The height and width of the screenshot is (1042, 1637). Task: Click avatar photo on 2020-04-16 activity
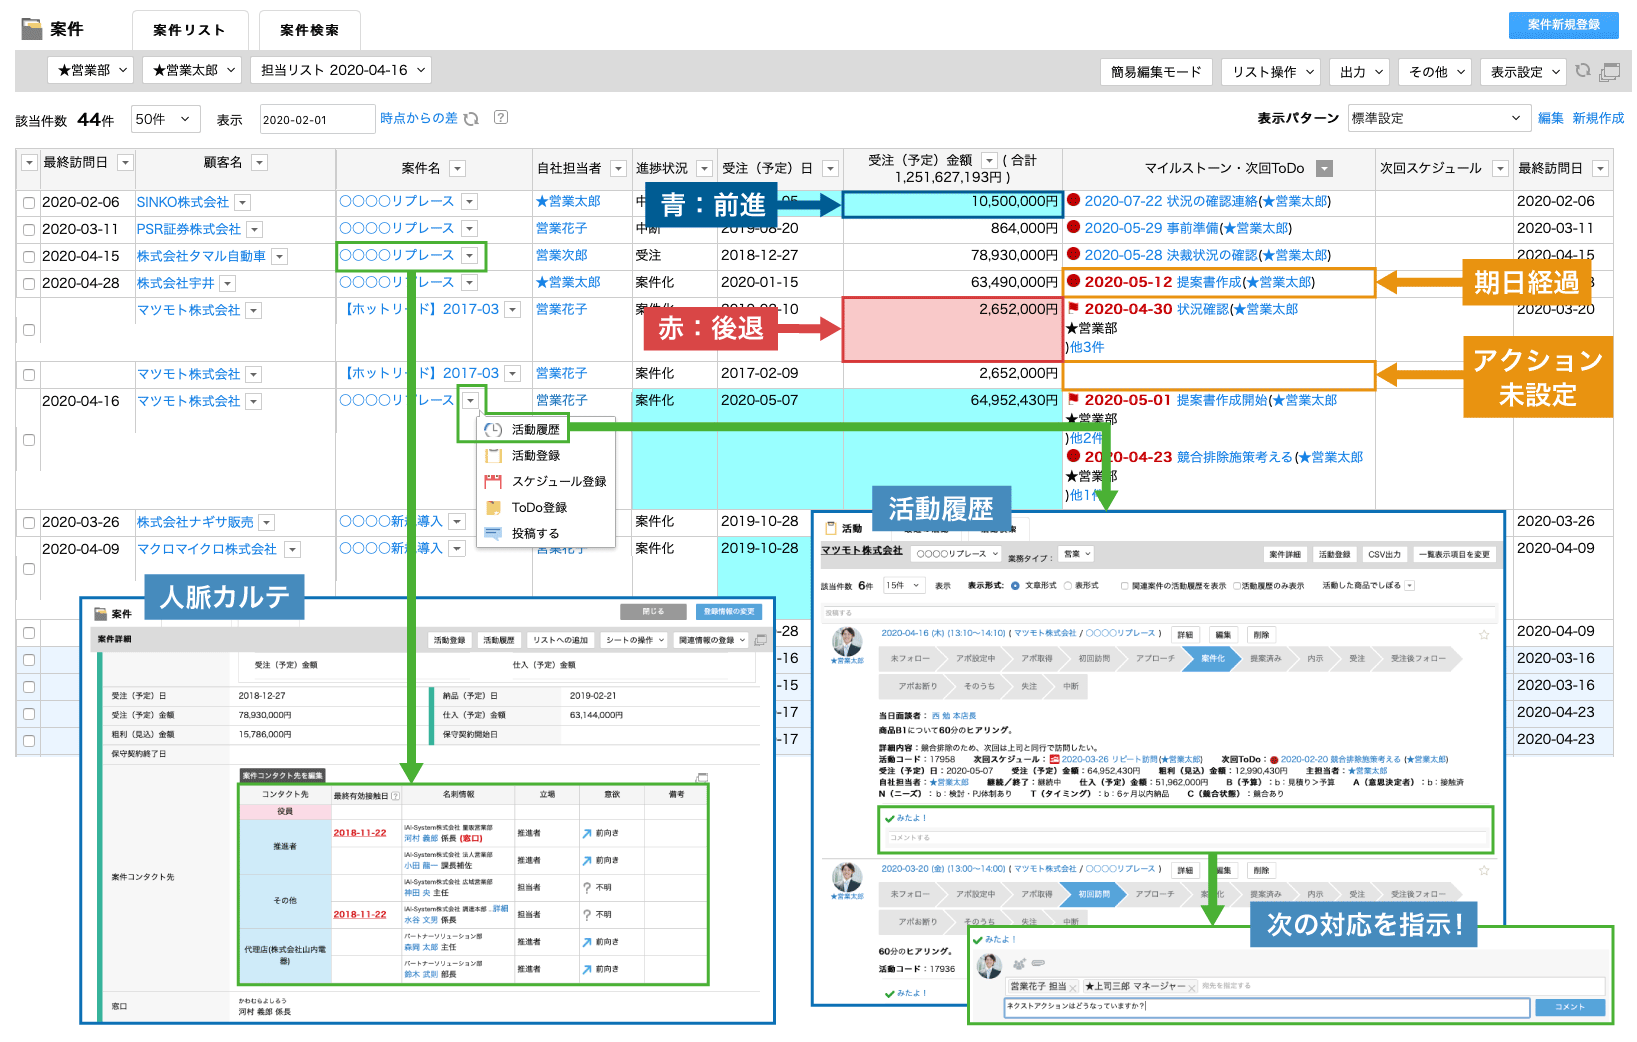tap(847, 641)
